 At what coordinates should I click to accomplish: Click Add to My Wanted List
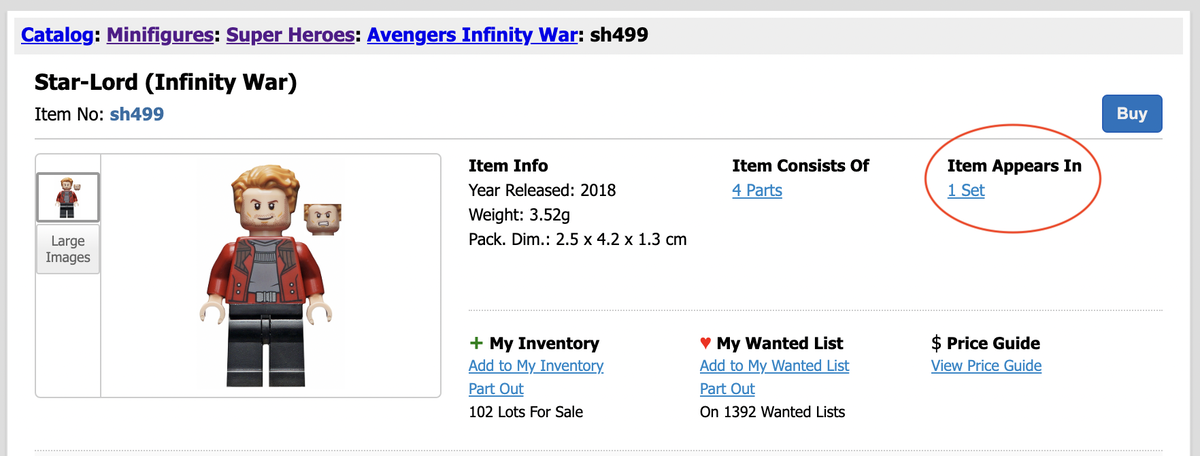775,366
